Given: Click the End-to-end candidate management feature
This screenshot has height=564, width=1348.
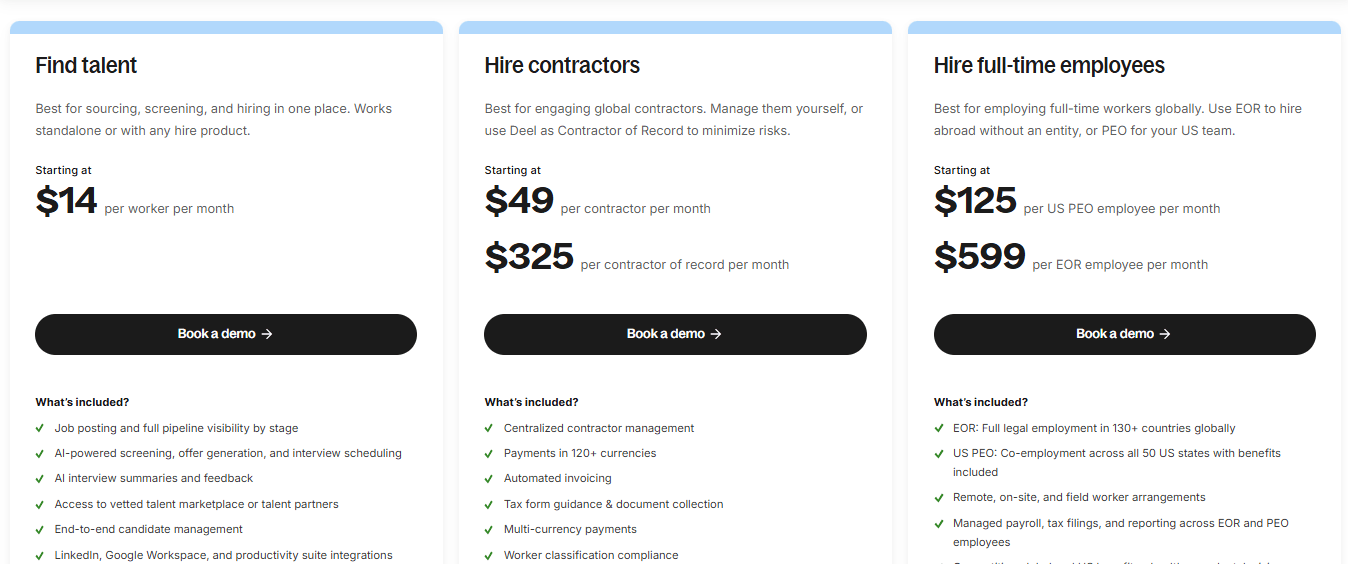Looking at the screenshot, I should [149, 530].
